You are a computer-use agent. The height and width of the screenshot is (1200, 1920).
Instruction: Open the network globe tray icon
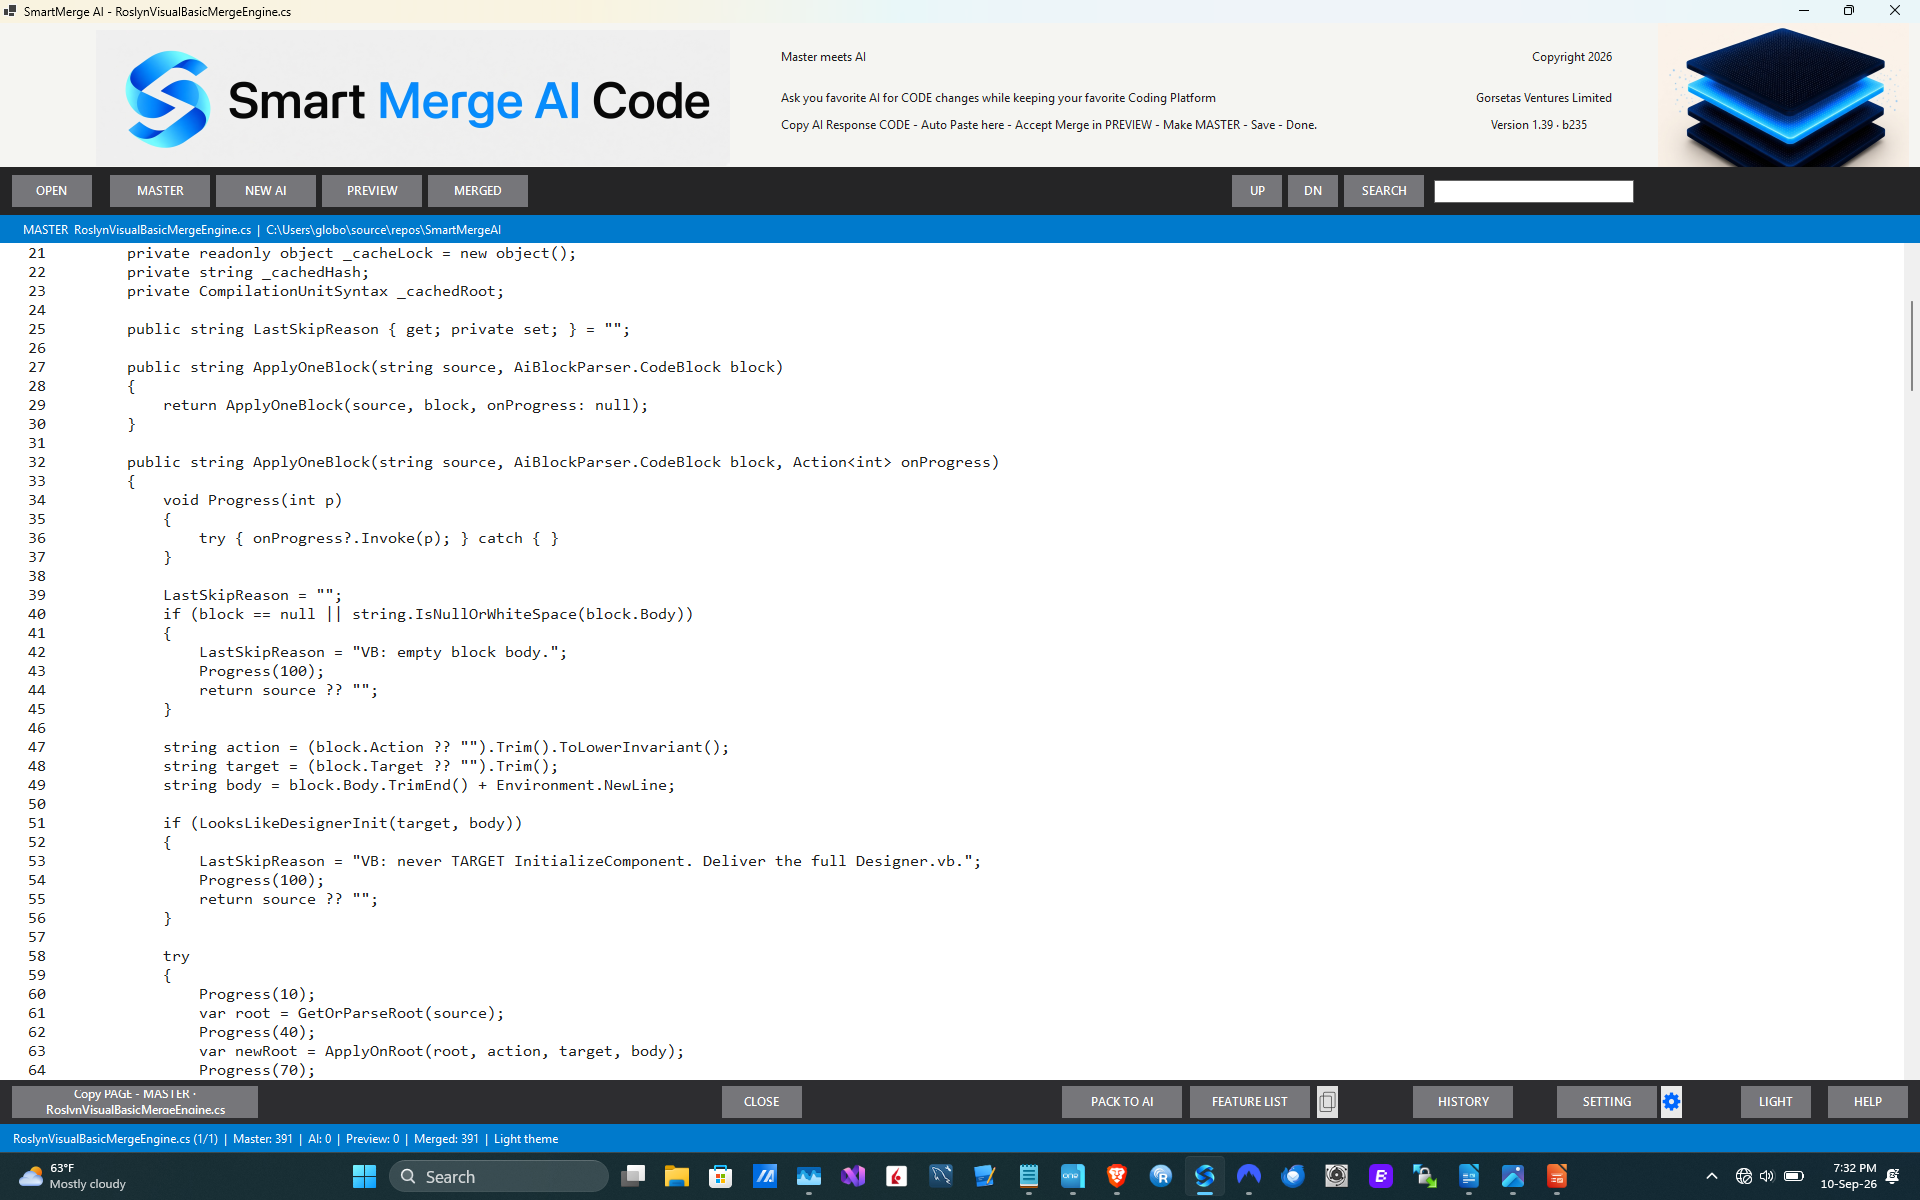(1743, 1176)
